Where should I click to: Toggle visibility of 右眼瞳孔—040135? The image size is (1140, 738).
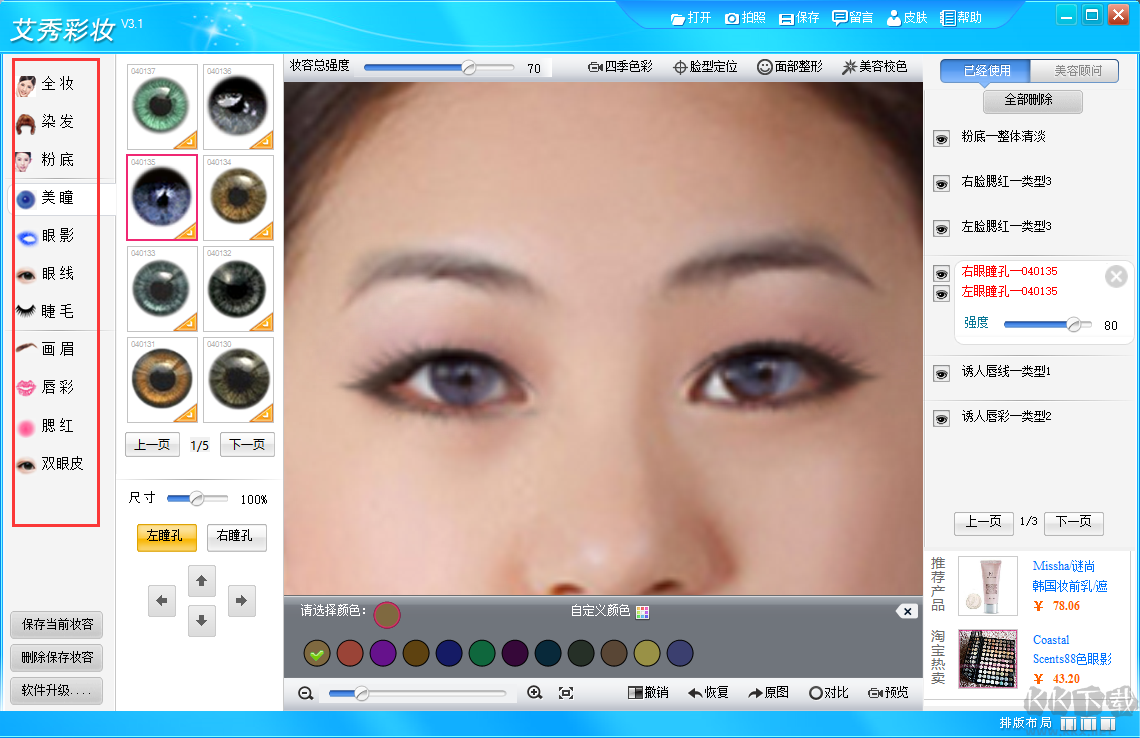tap(940, 272)
